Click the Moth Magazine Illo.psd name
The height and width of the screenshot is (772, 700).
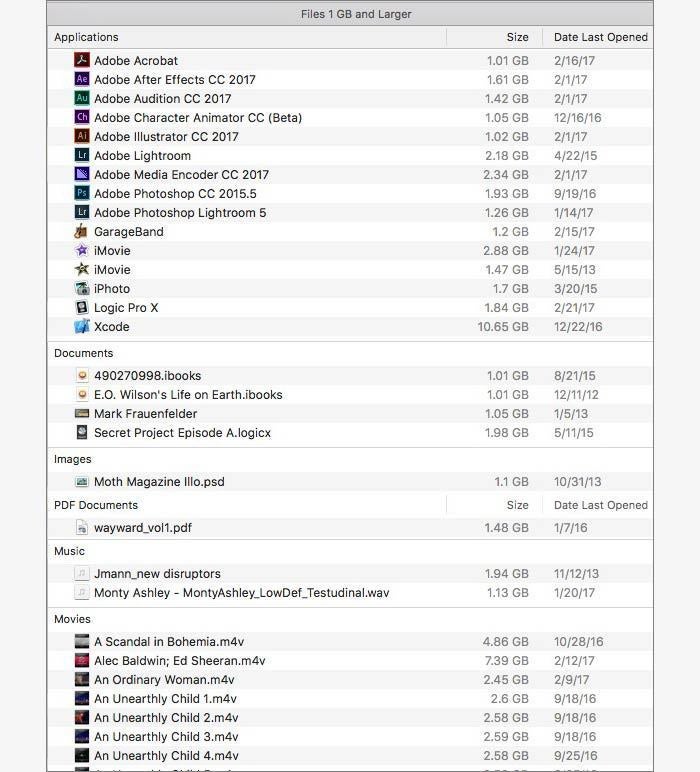159,482
